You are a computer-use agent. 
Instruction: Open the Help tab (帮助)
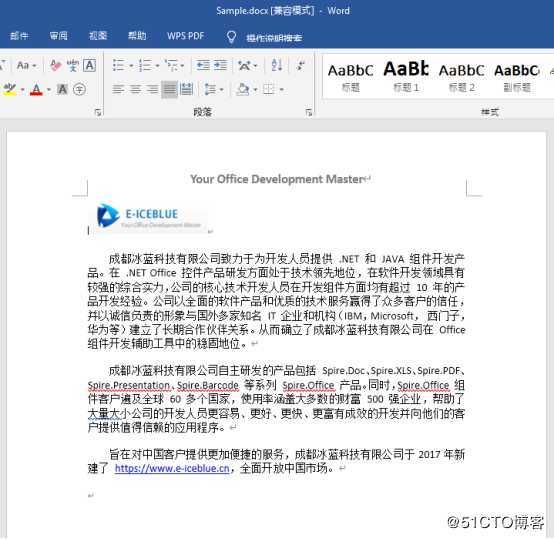point(137,36)
